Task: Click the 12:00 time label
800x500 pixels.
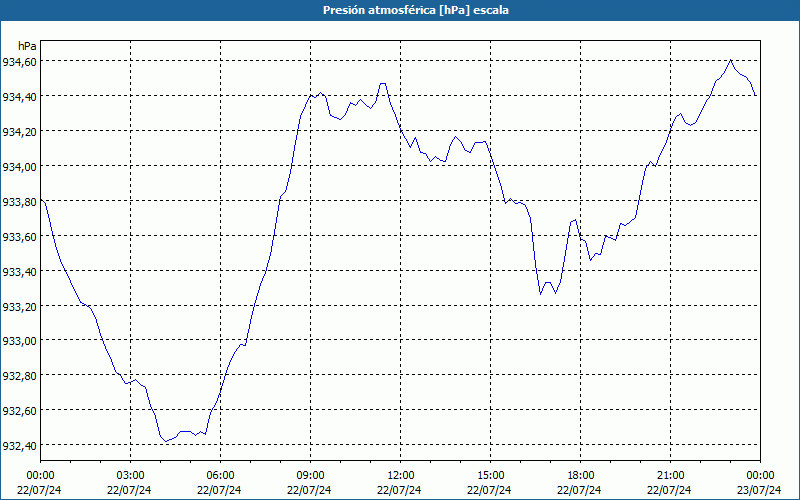Action: click(401, 476)
